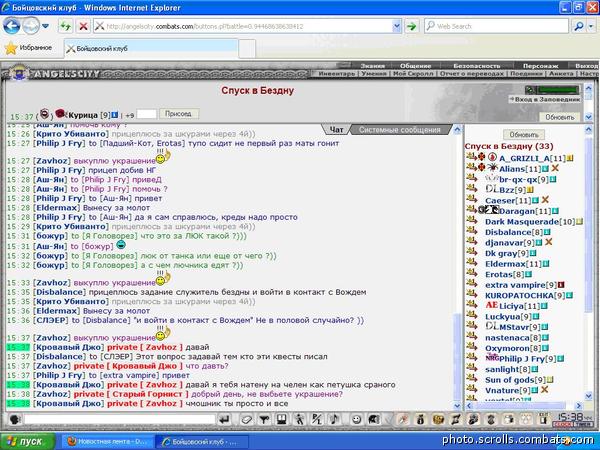Image resolution: width=600 pixels, height=450 pixels.
Task: Click the eraser clear-text icon in chat bar
Action: [246, 420]
